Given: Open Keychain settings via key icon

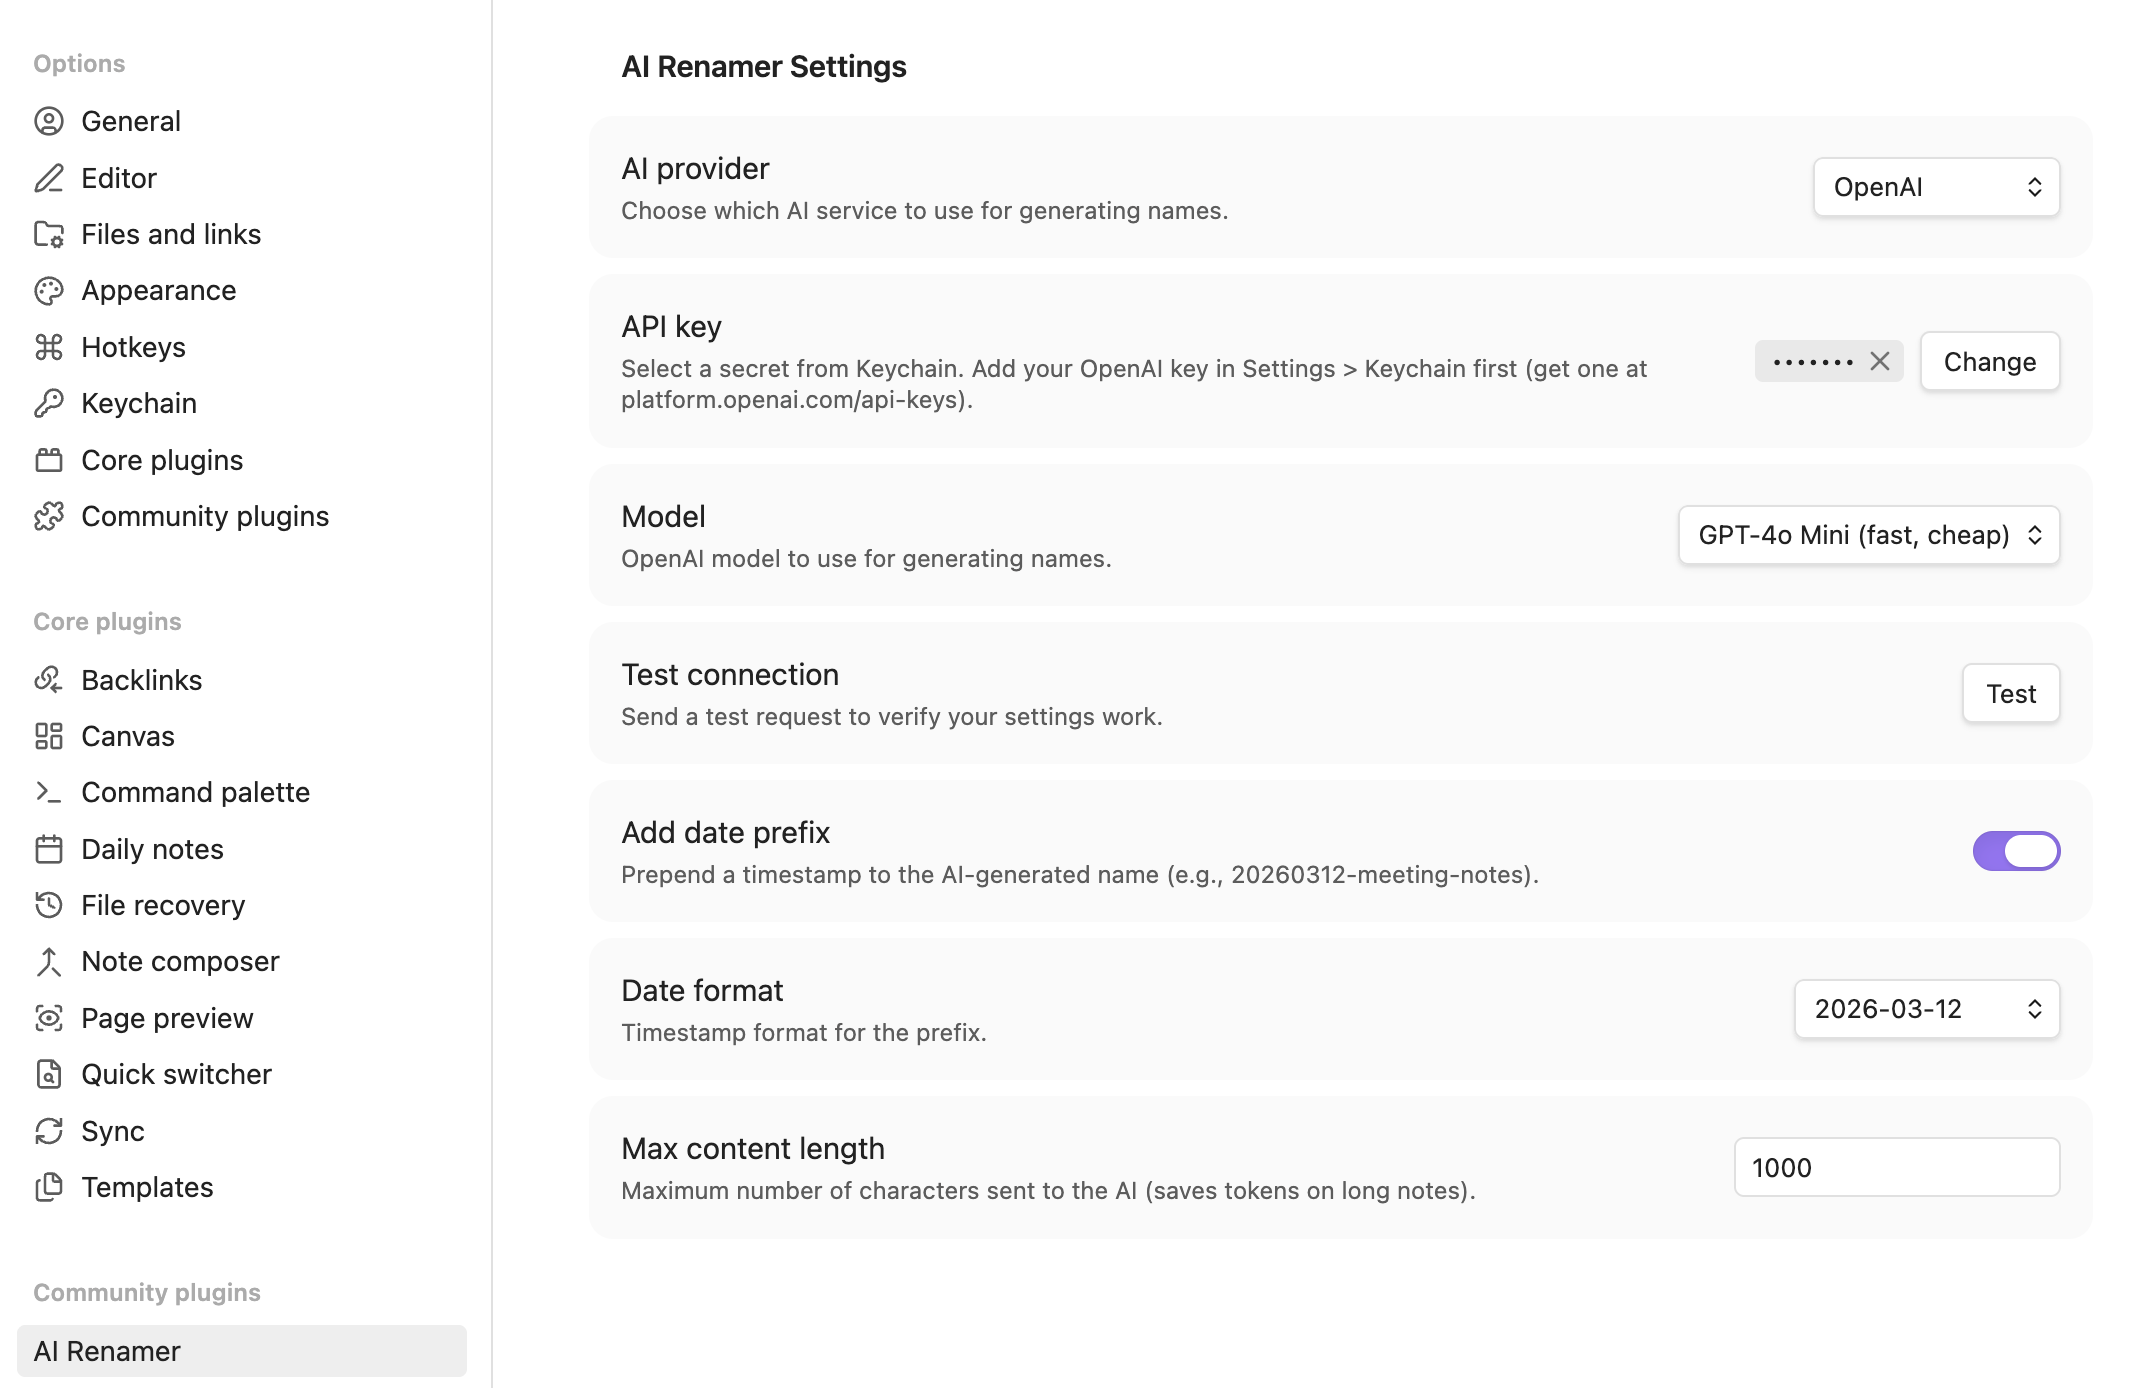Looking at the screenshot, I should tap(49, 403).
